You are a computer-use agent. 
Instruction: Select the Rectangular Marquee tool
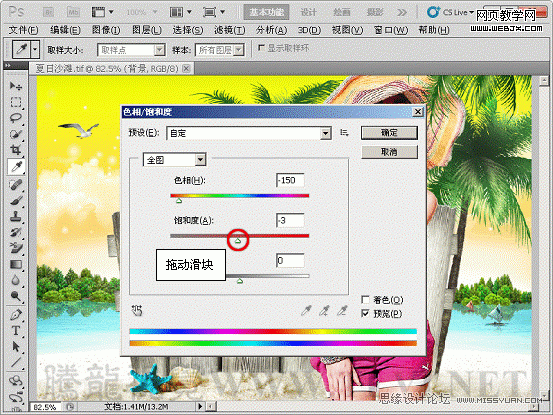pos(16,102)
